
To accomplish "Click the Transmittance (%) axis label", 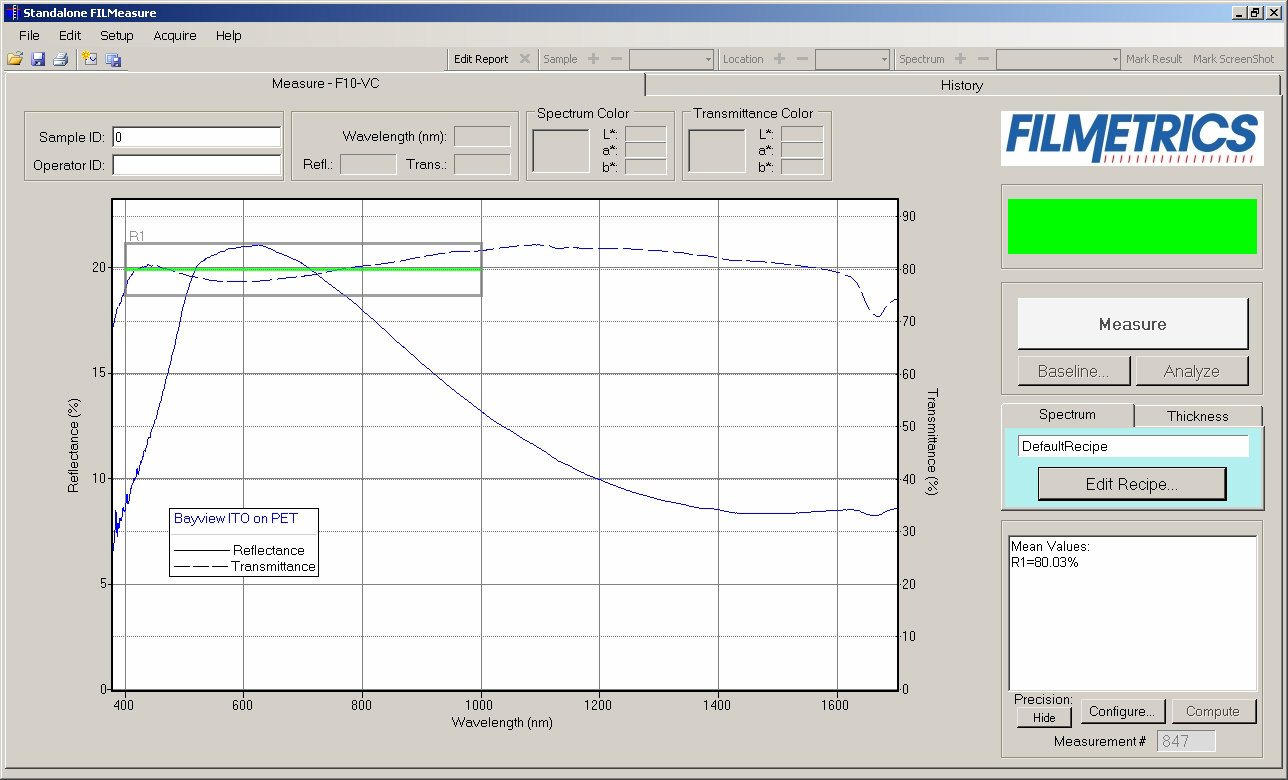I will tap(932, 442).
